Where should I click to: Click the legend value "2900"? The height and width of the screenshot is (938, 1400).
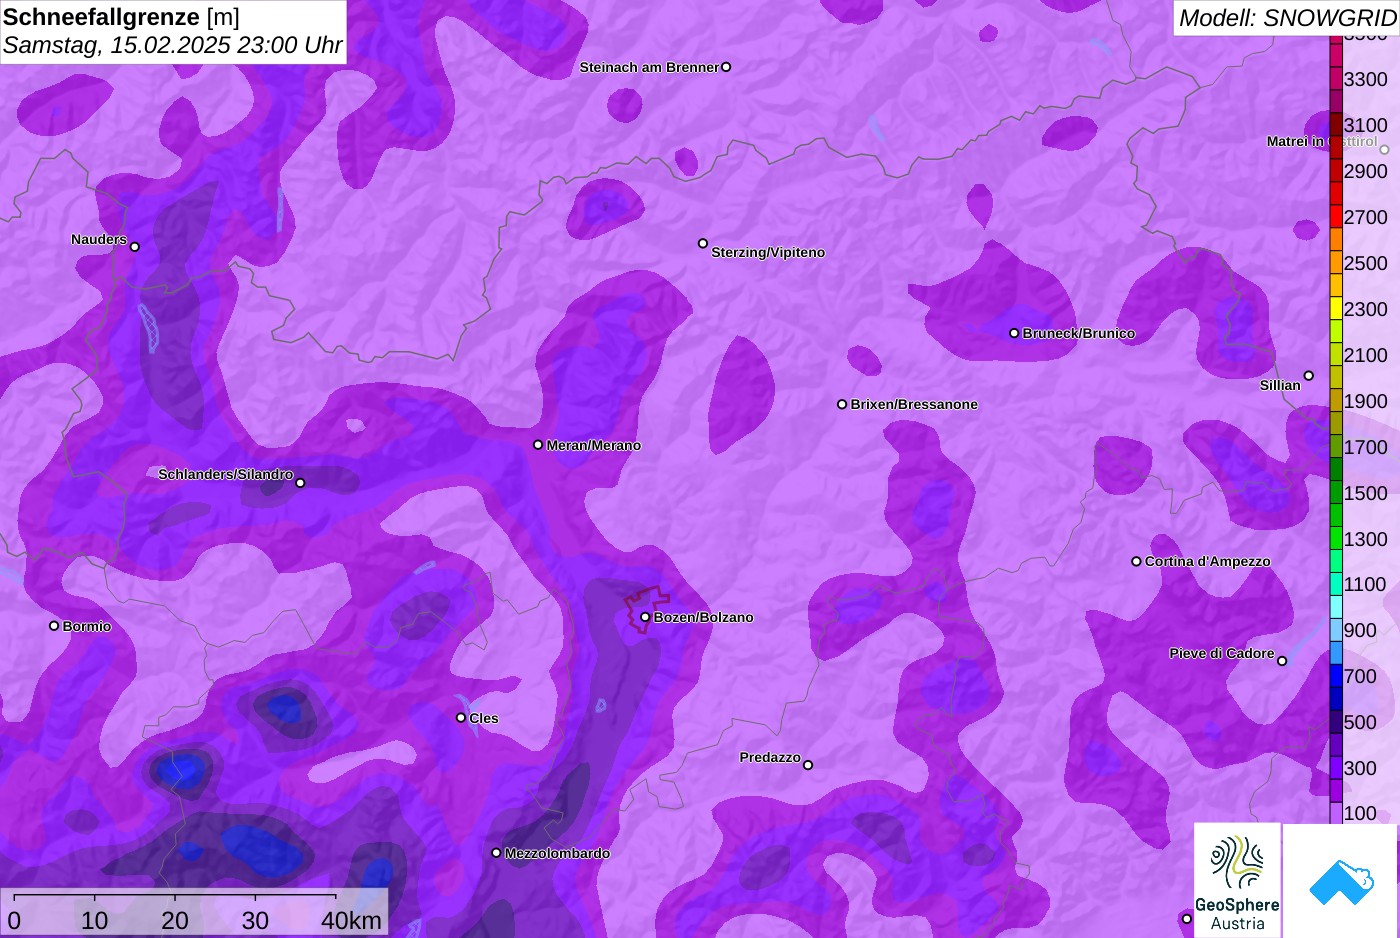coord(1366,171)
